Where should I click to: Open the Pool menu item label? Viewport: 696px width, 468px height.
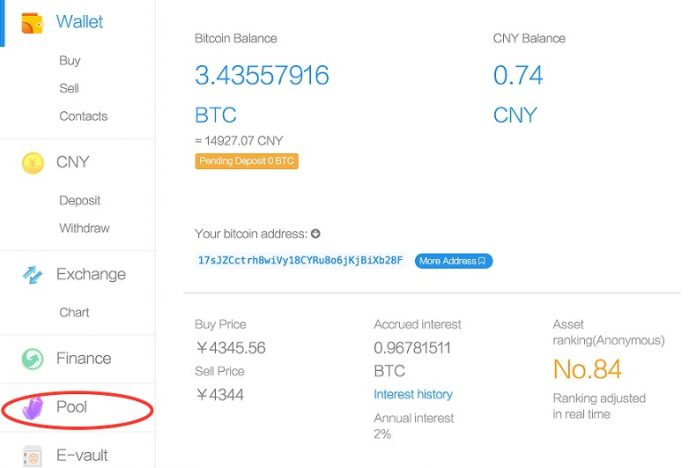tap(72, 407)
